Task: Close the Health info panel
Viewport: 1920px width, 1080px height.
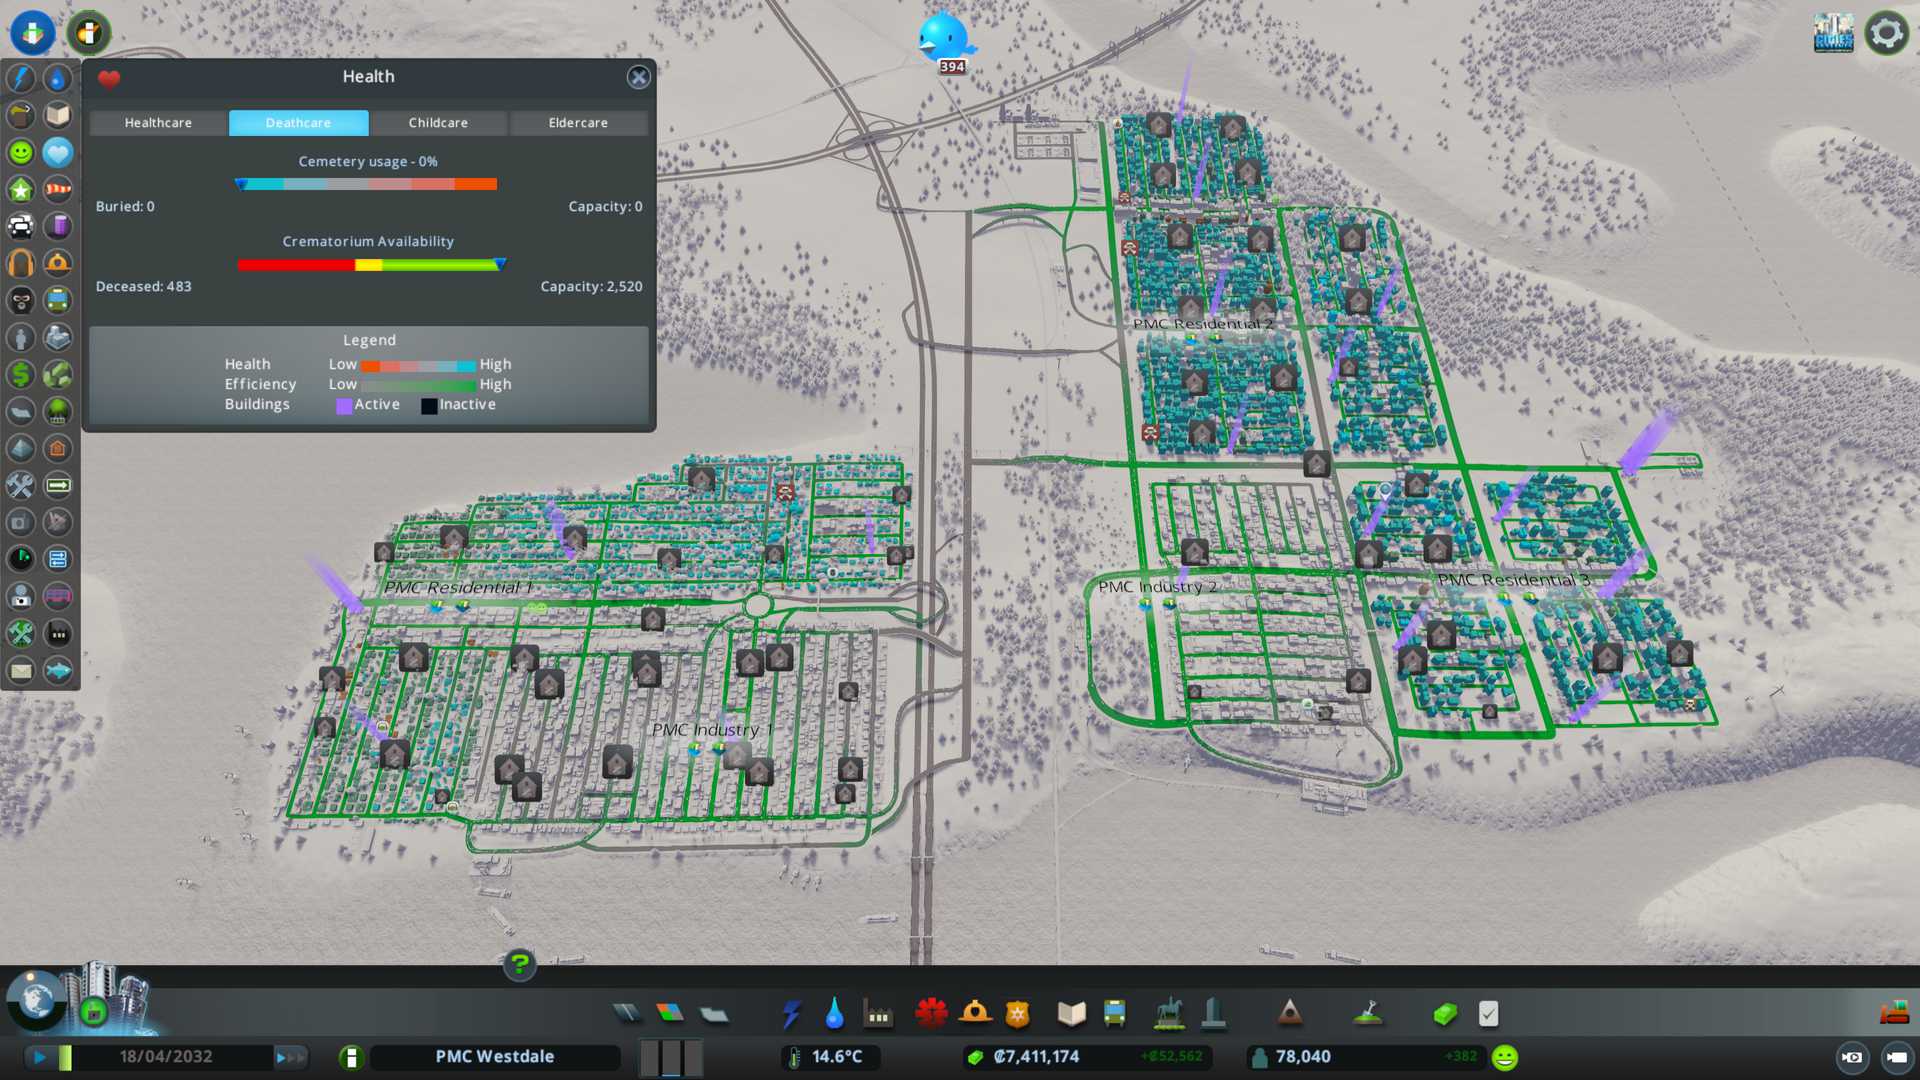Action: [638, 77]
